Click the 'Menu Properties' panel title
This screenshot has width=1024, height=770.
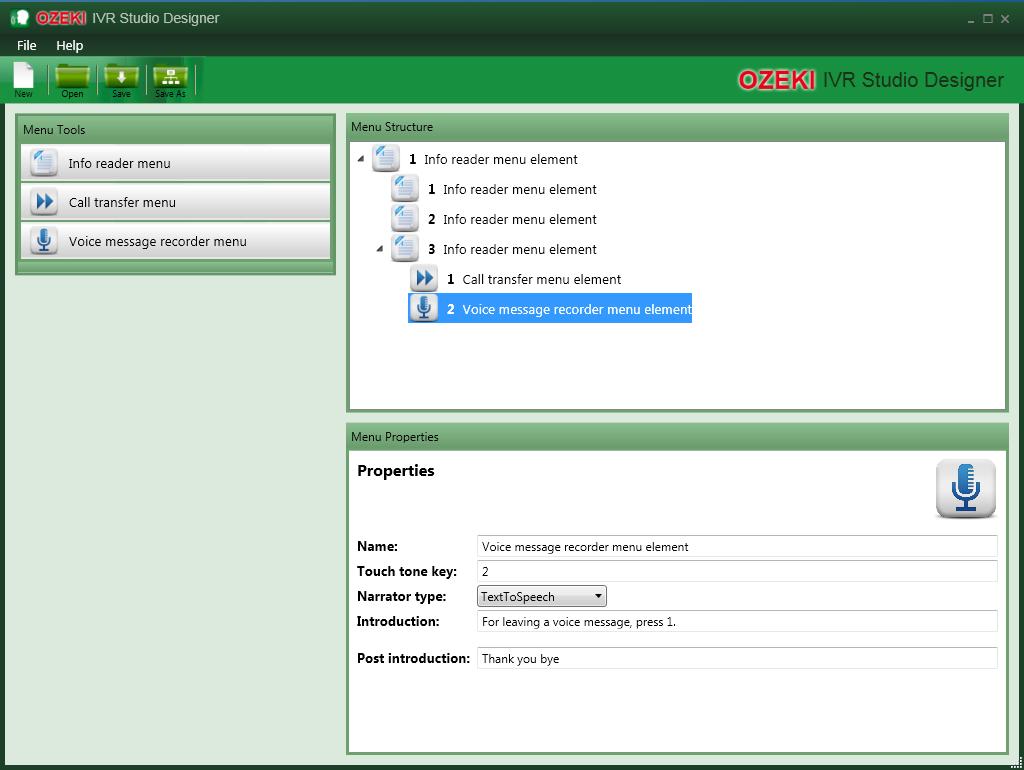coord(394,437)
